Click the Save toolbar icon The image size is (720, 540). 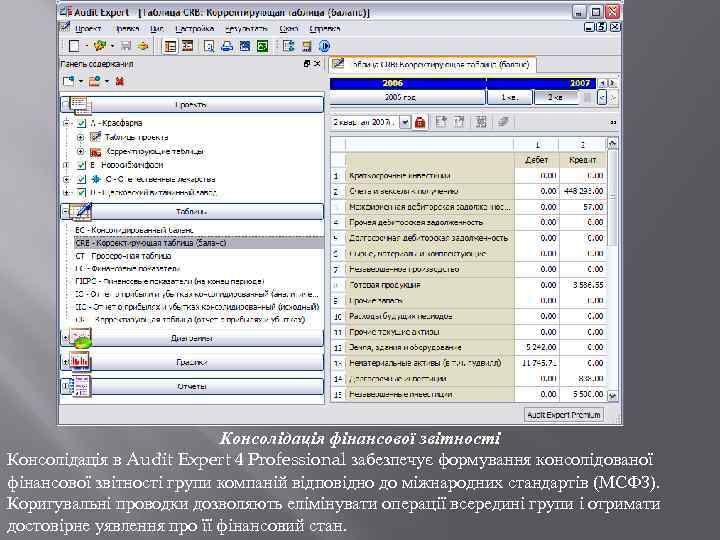(x=126, y=46)
